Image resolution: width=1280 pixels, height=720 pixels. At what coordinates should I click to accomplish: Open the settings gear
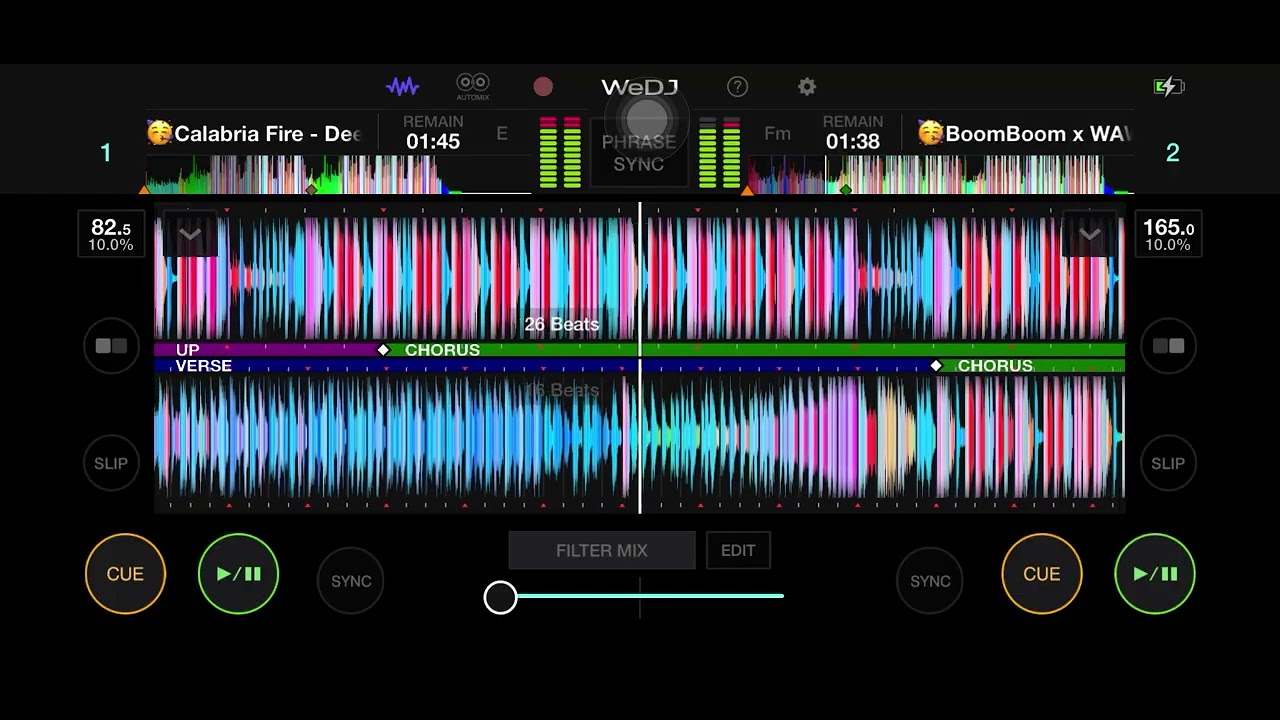tap(807, 87)
